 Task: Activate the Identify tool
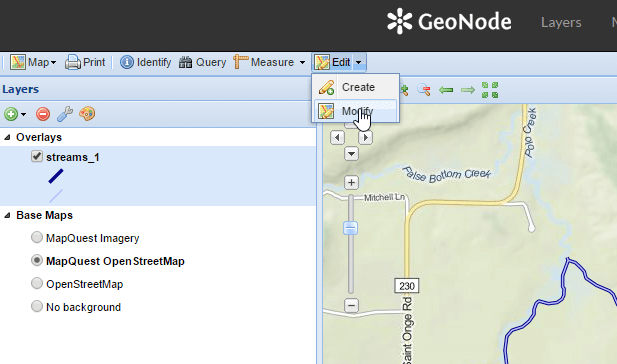pyautogui.click(x=145, y=62)
